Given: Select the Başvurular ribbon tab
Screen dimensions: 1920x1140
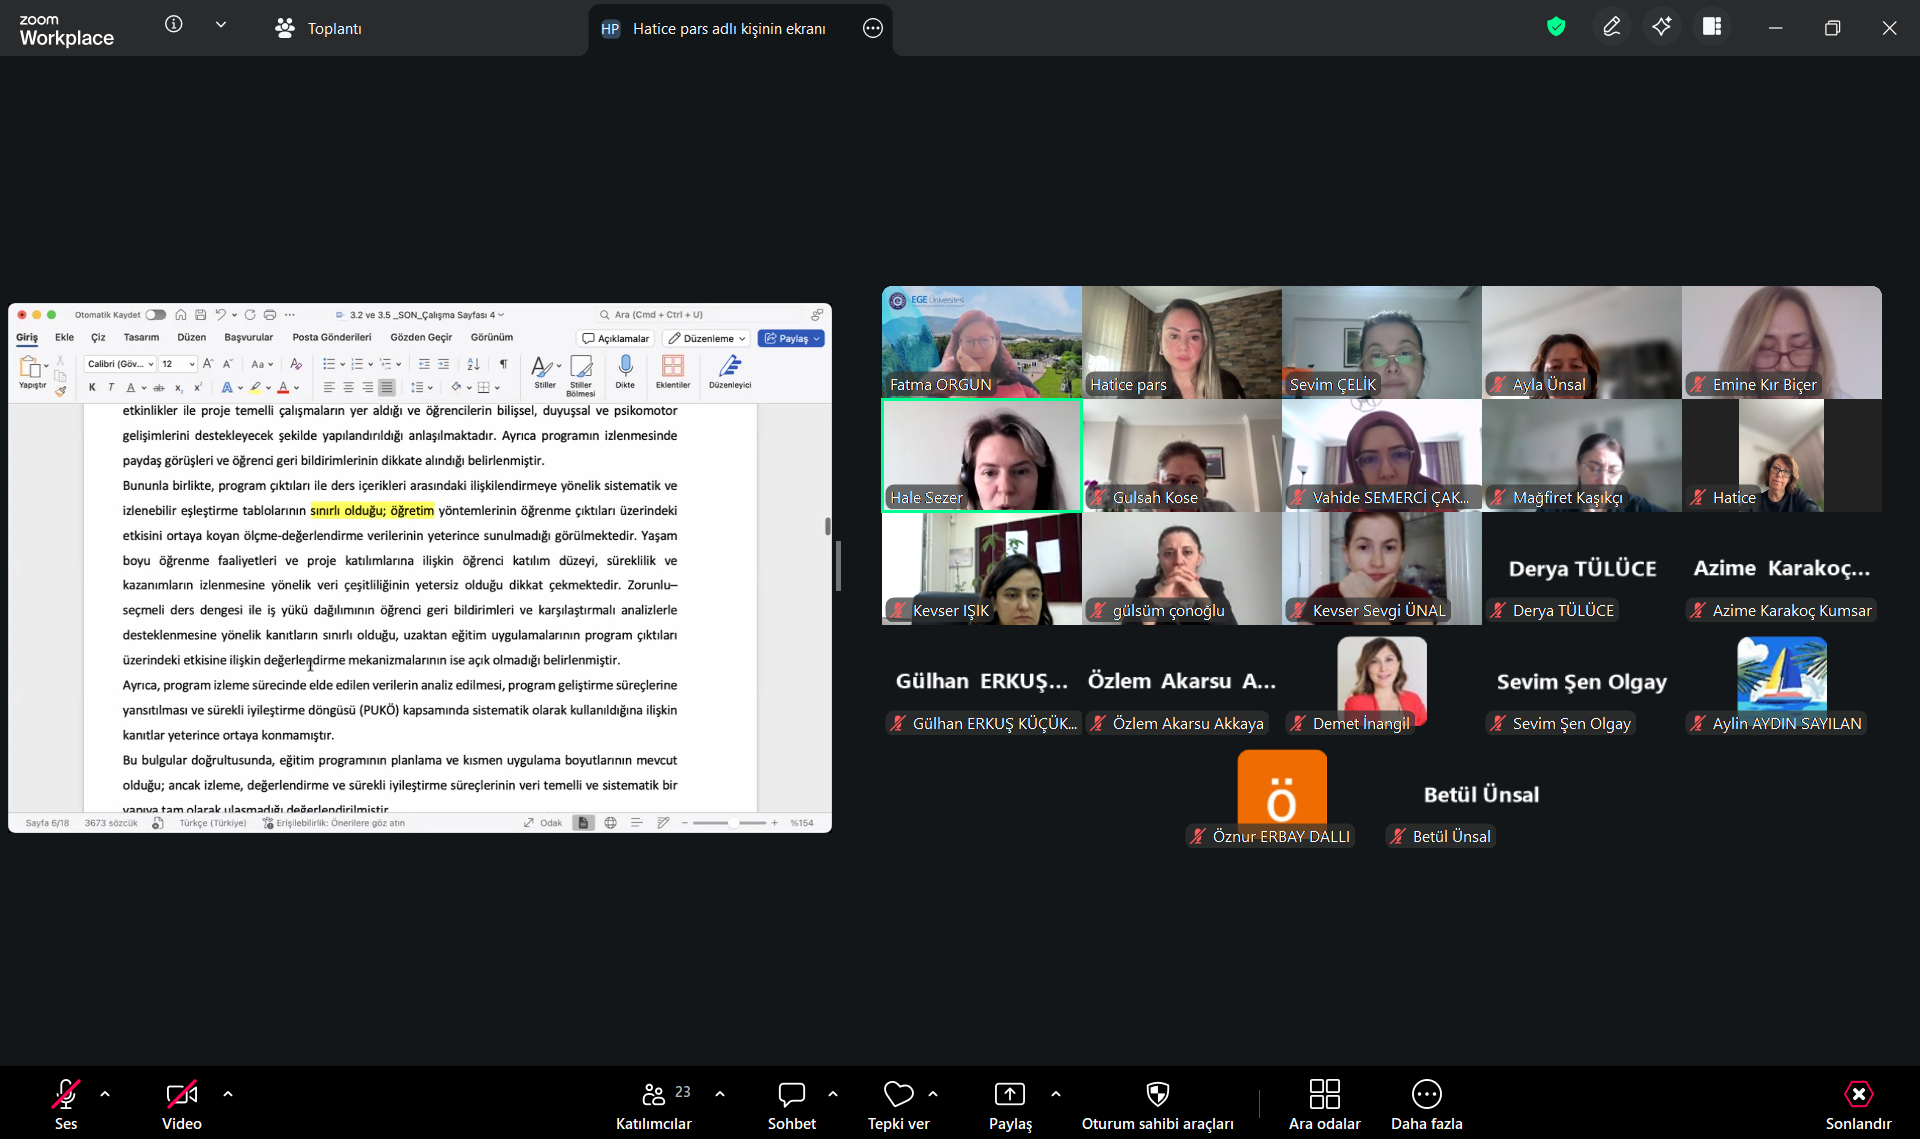Looking at the screenshot, I should (249, 338).
